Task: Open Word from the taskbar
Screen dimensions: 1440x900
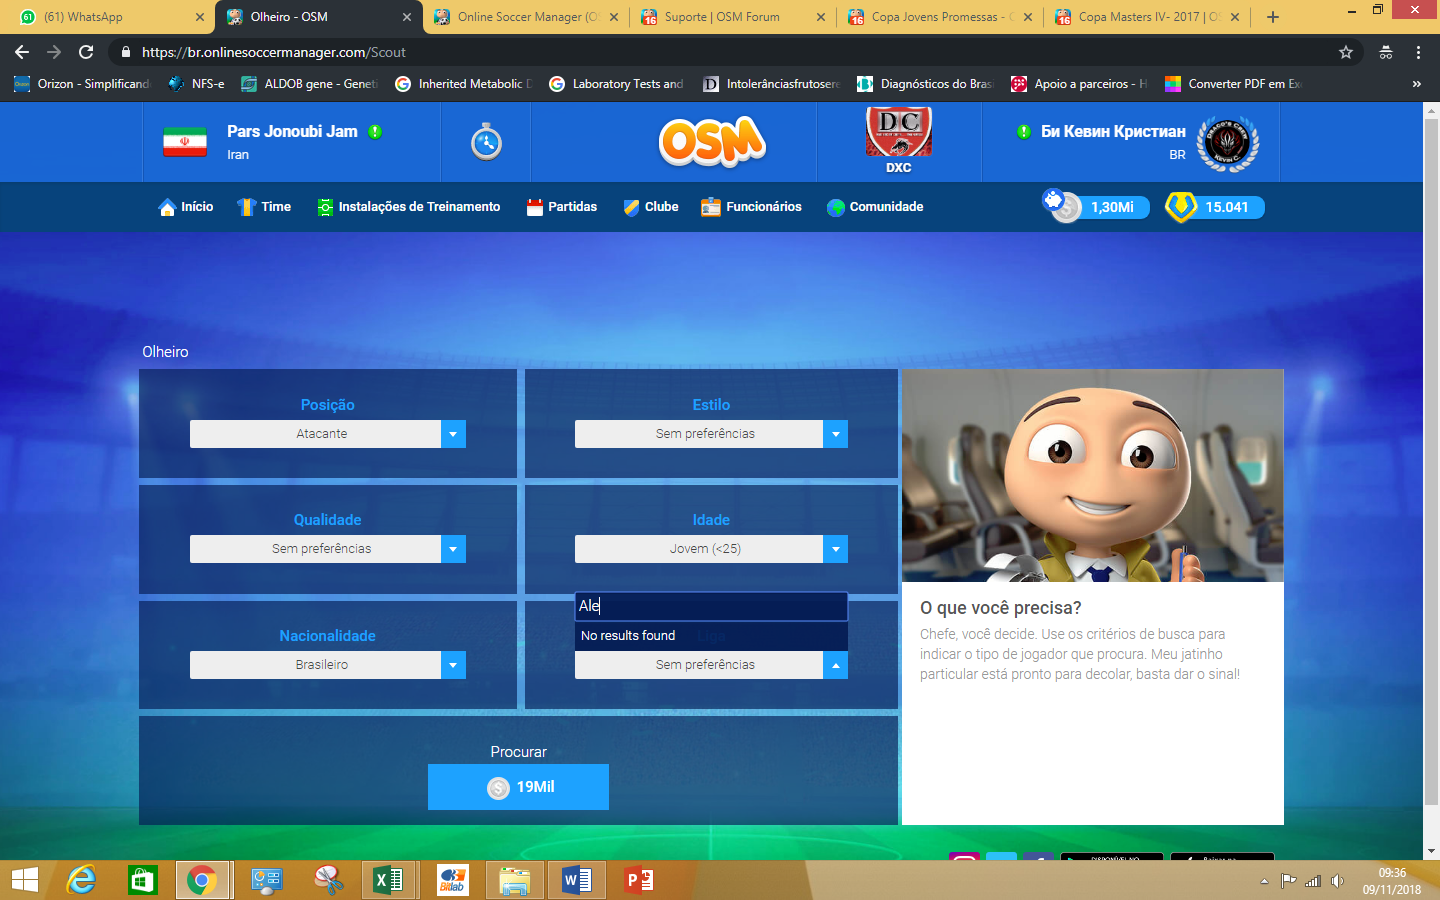Action: click(577, 880)
